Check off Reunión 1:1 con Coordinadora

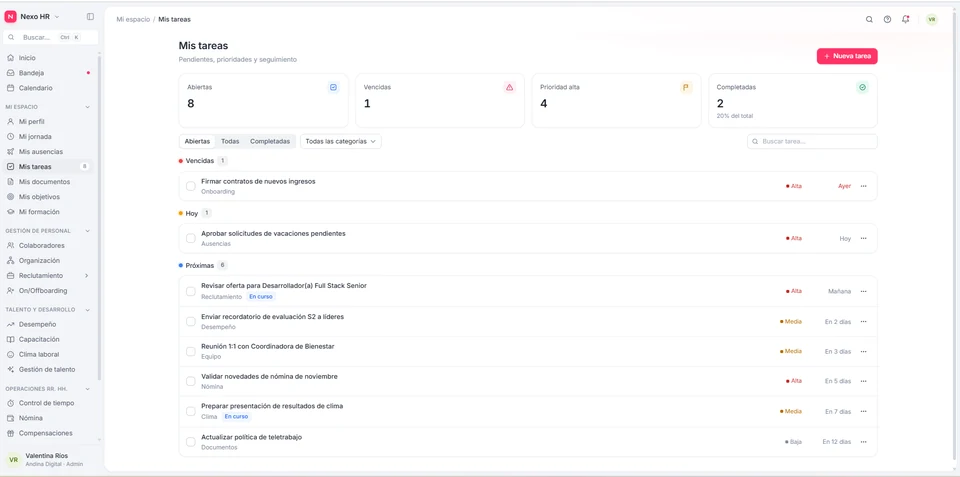190,351
